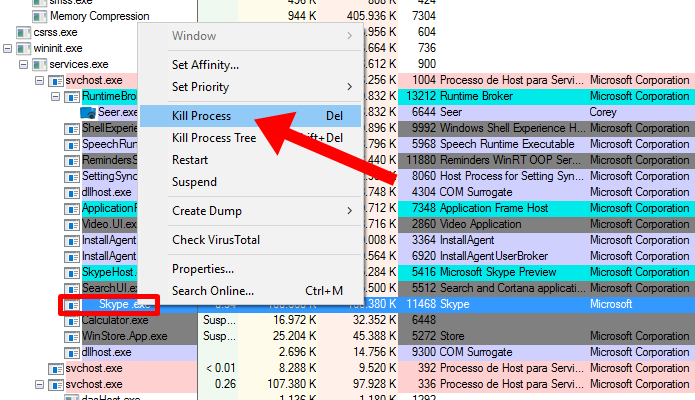Image resolution: width=695 pixels, height=400 pixels.
Task: Click the services.exe process icon
Action: point(39,65)
